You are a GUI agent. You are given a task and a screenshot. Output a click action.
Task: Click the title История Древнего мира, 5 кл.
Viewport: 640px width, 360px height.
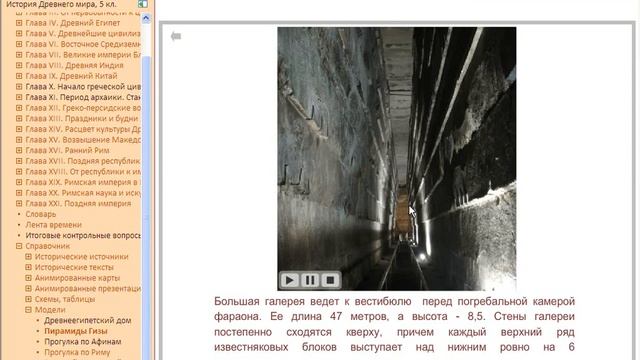tap(61, 4)
